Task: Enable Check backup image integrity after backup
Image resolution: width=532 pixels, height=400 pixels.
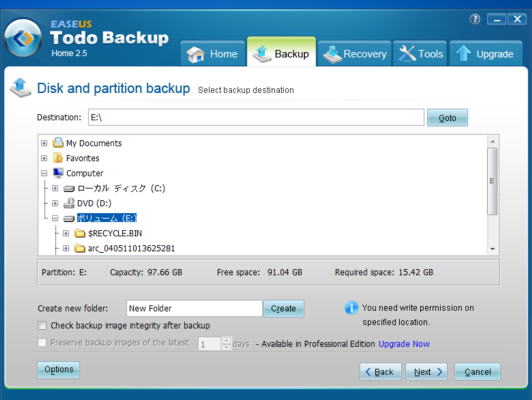Action: [x=42, y=325]
